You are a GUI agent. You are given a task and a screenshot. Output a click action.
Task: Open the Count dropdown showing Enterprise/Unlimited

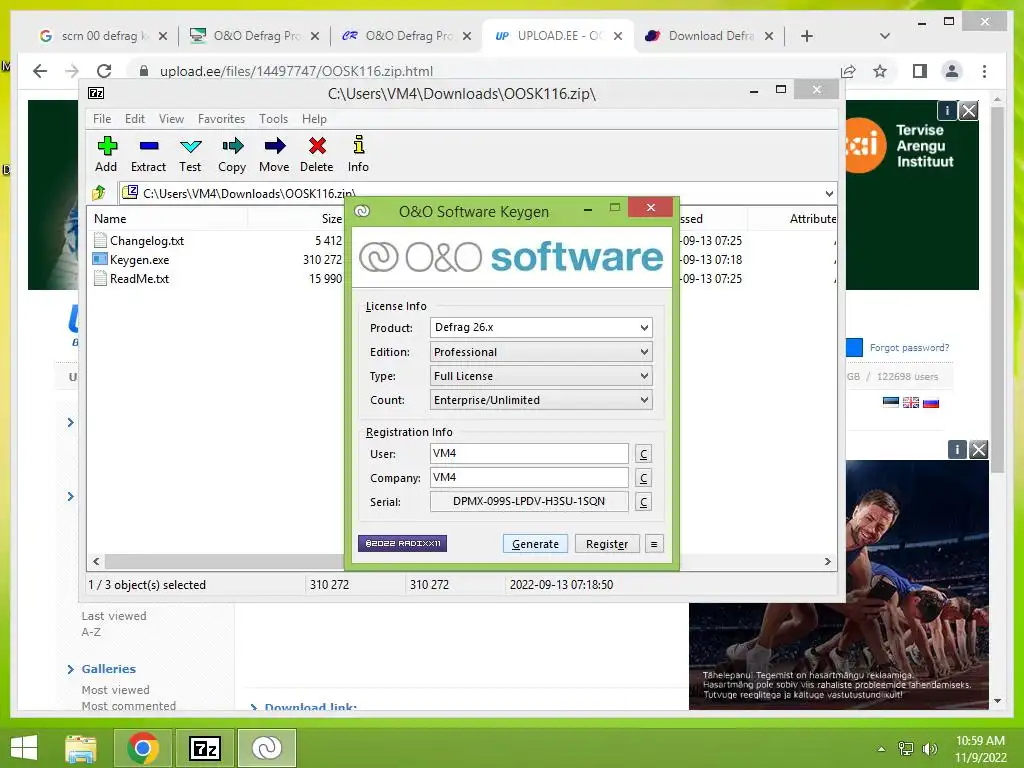541,400
